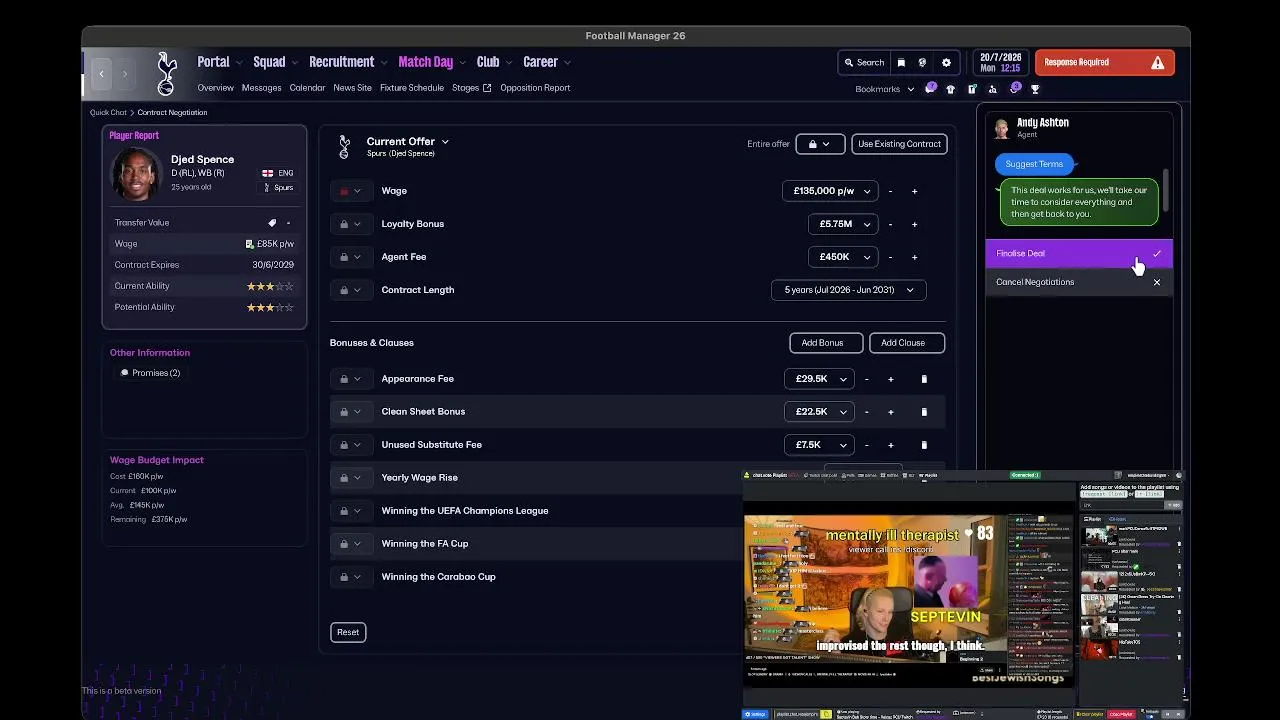The width and height of the screenshot is (1280, 720).
Task: Decrease the Agent Fee
Action: tap(890, 257)
